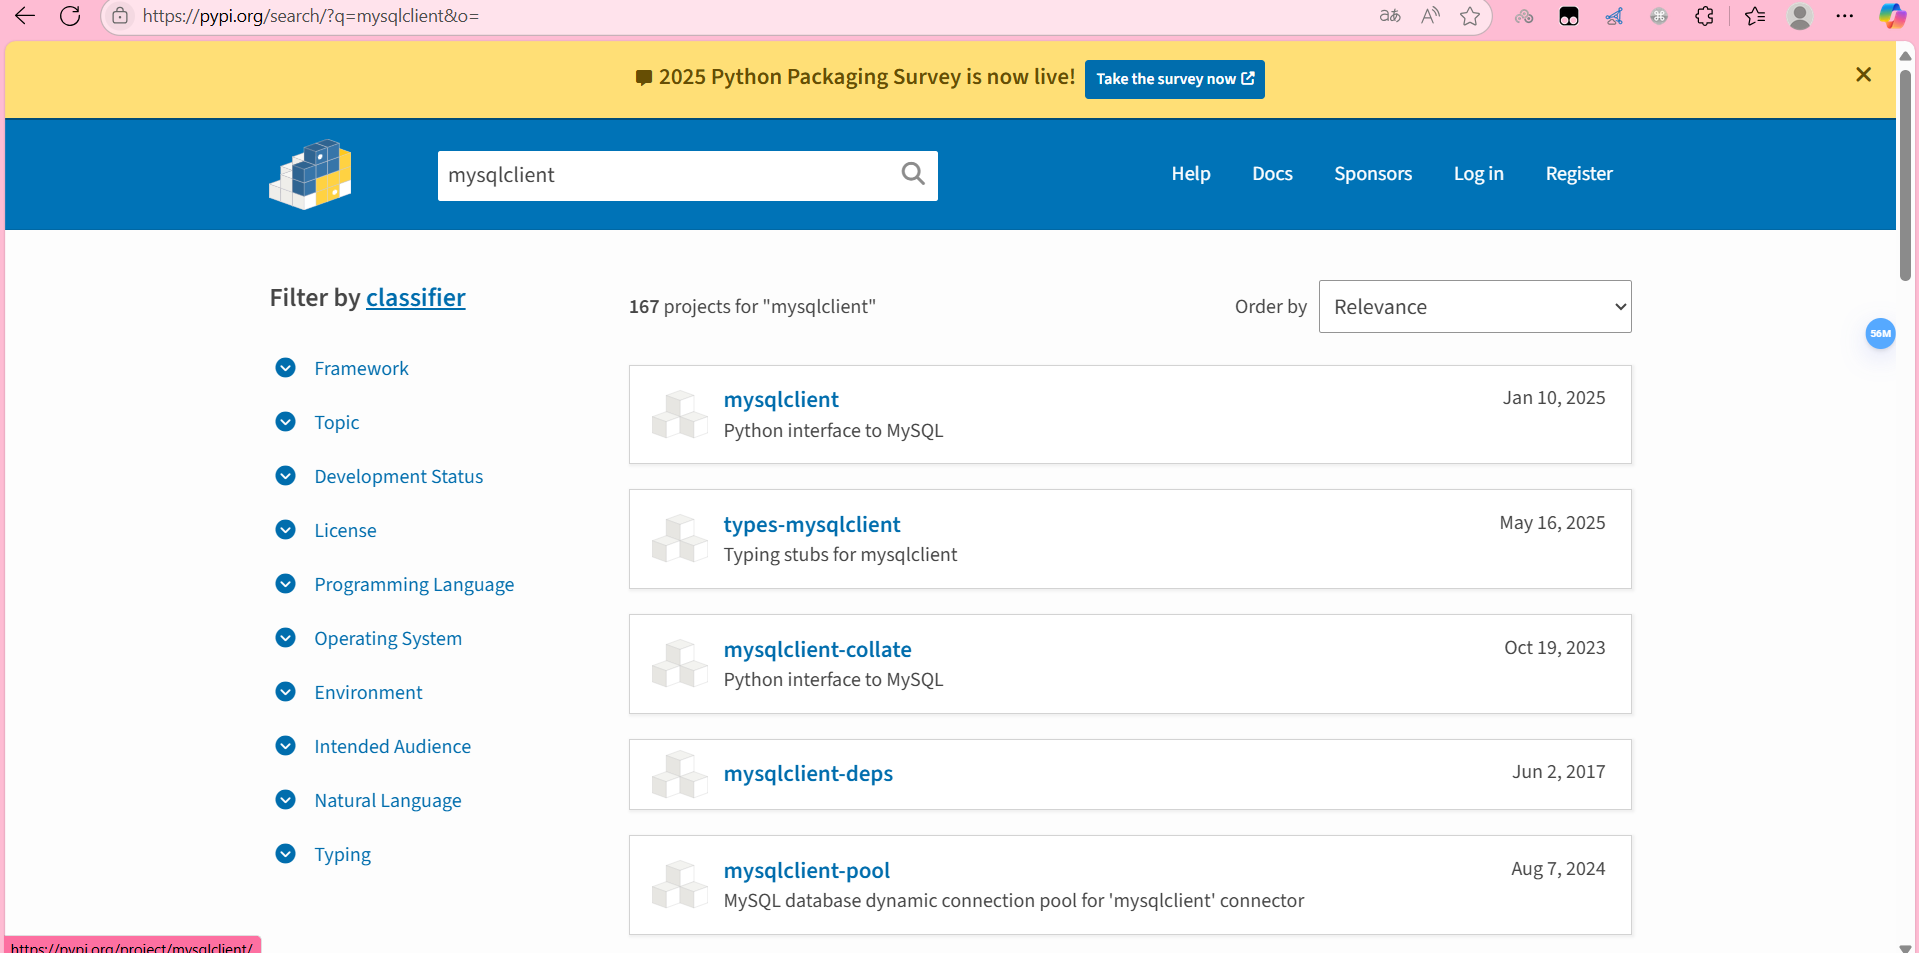Open Help in the PyPI header

pos(1191,174)
